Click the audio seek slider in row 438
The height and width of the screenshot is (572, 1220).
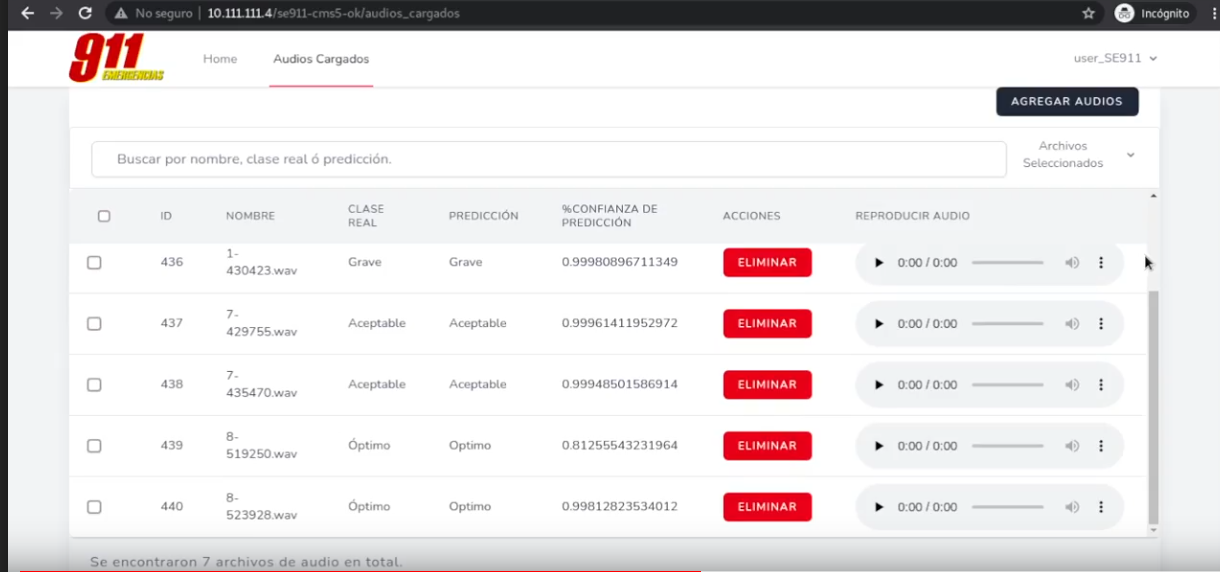click(x=1007, y=385)
